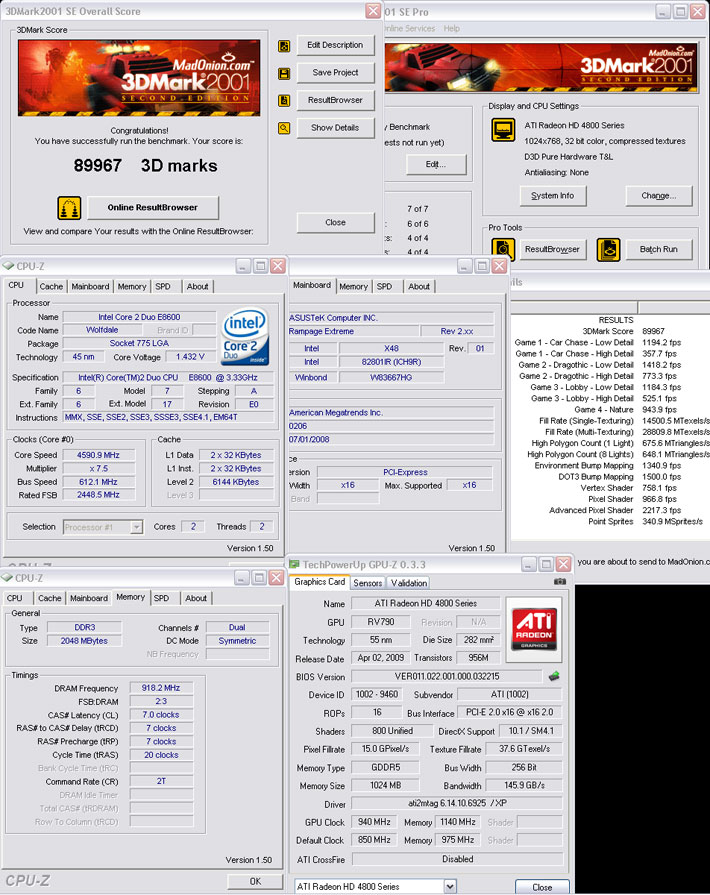Click the Save Project floppy icon

[x=284, y=74]
